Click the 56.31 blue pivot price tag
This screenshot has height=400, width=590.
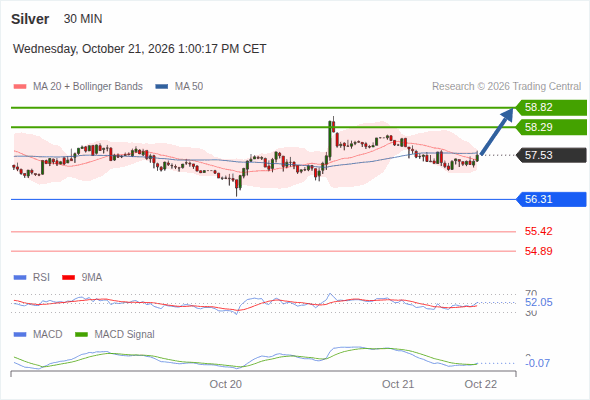pyautogui.click(x=552, y=199)
